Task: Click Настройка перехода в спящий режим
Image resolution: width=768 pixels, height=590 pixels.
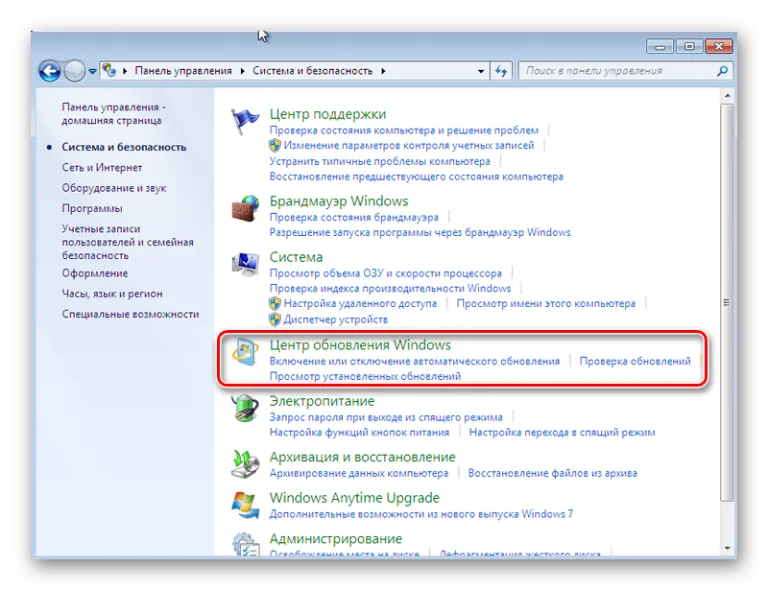Action: [562, 432]
